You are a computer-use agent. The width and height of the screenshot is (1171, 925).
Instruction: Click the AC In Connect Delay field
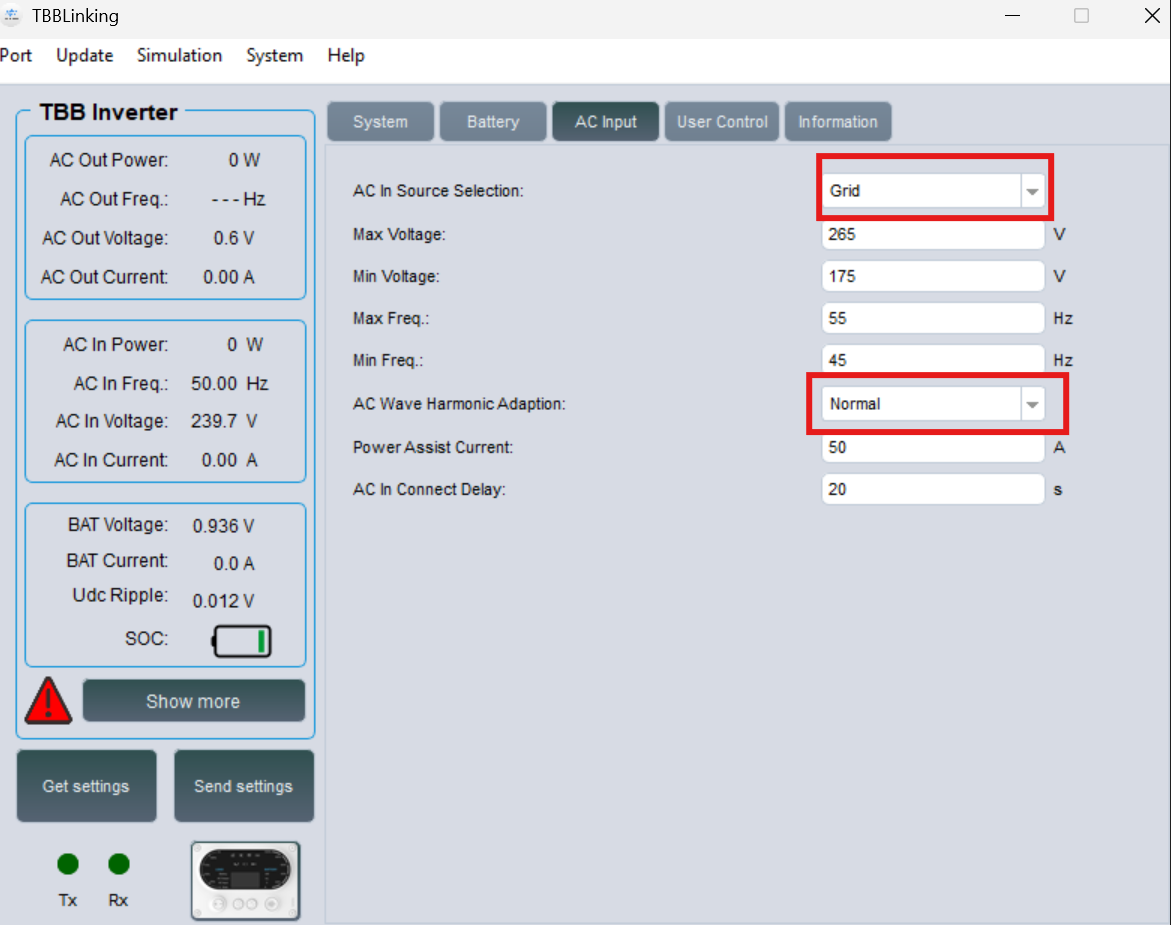coord(933,490)
